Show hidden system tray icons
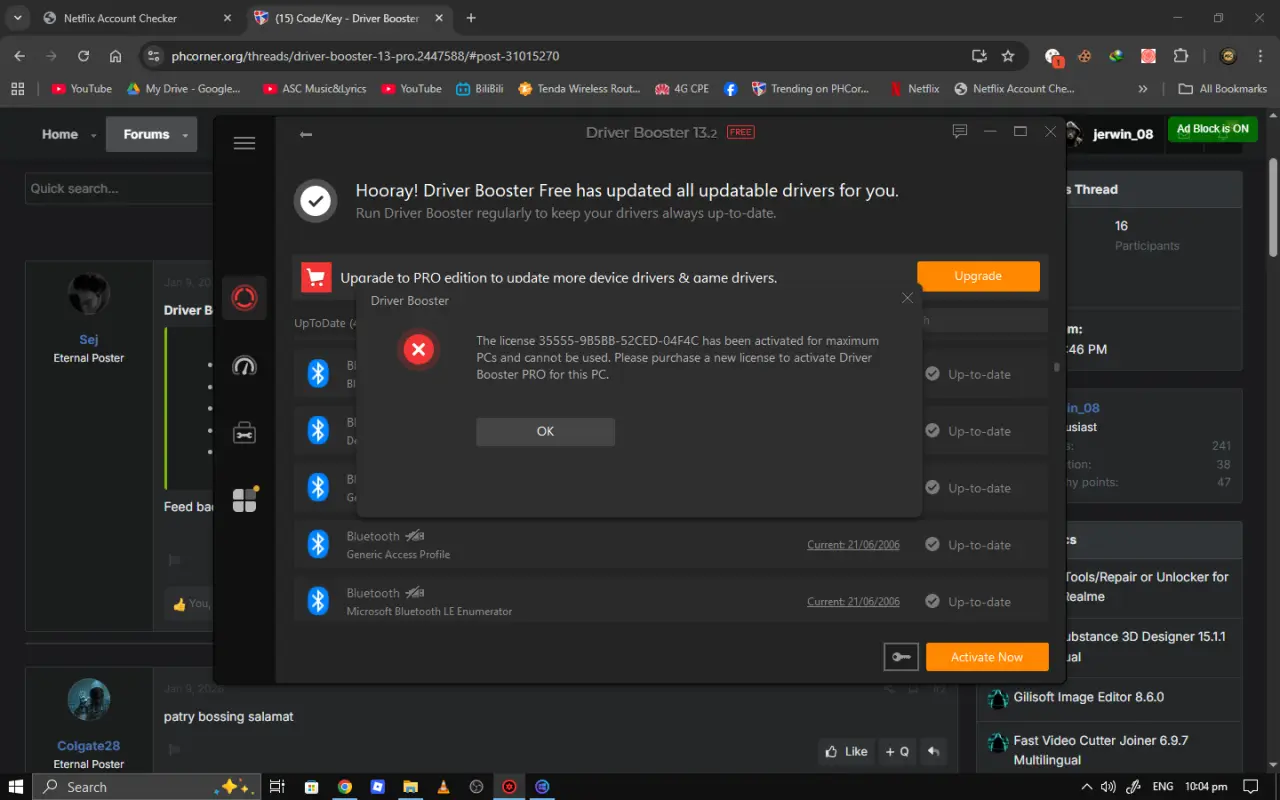 pyautogui.click(x=1087, y=787)
